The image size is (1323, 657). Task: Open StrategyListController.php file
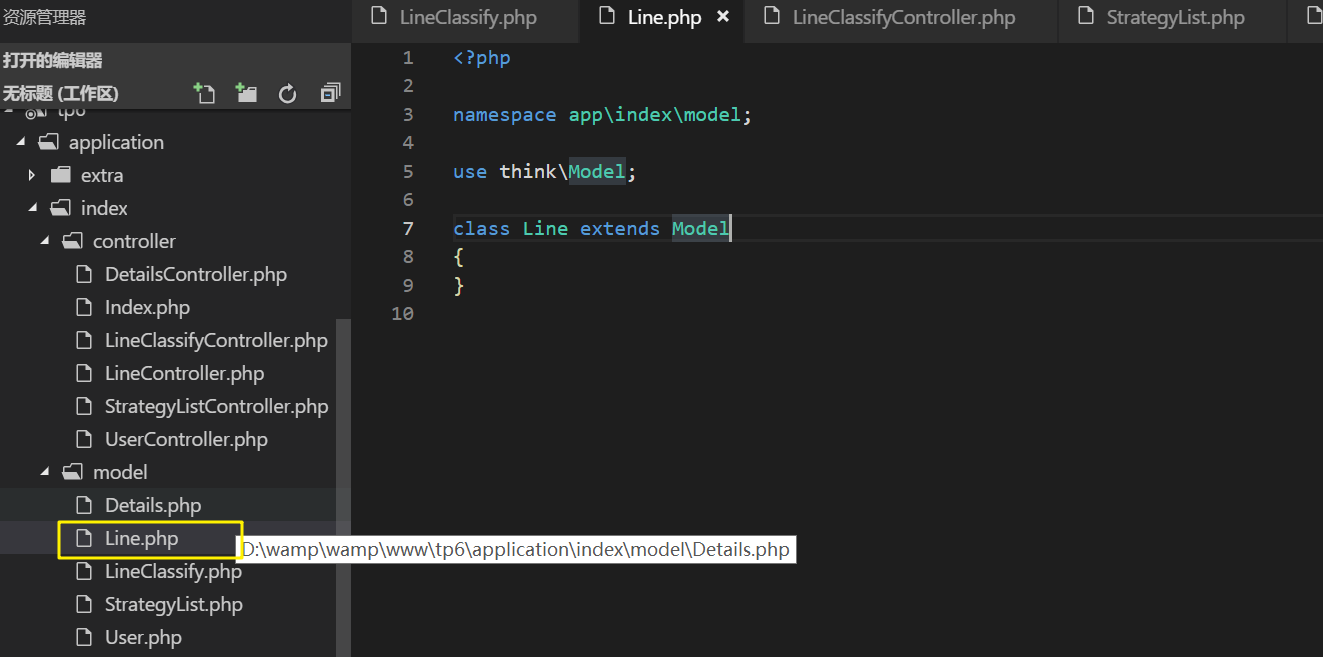(216, 406)
